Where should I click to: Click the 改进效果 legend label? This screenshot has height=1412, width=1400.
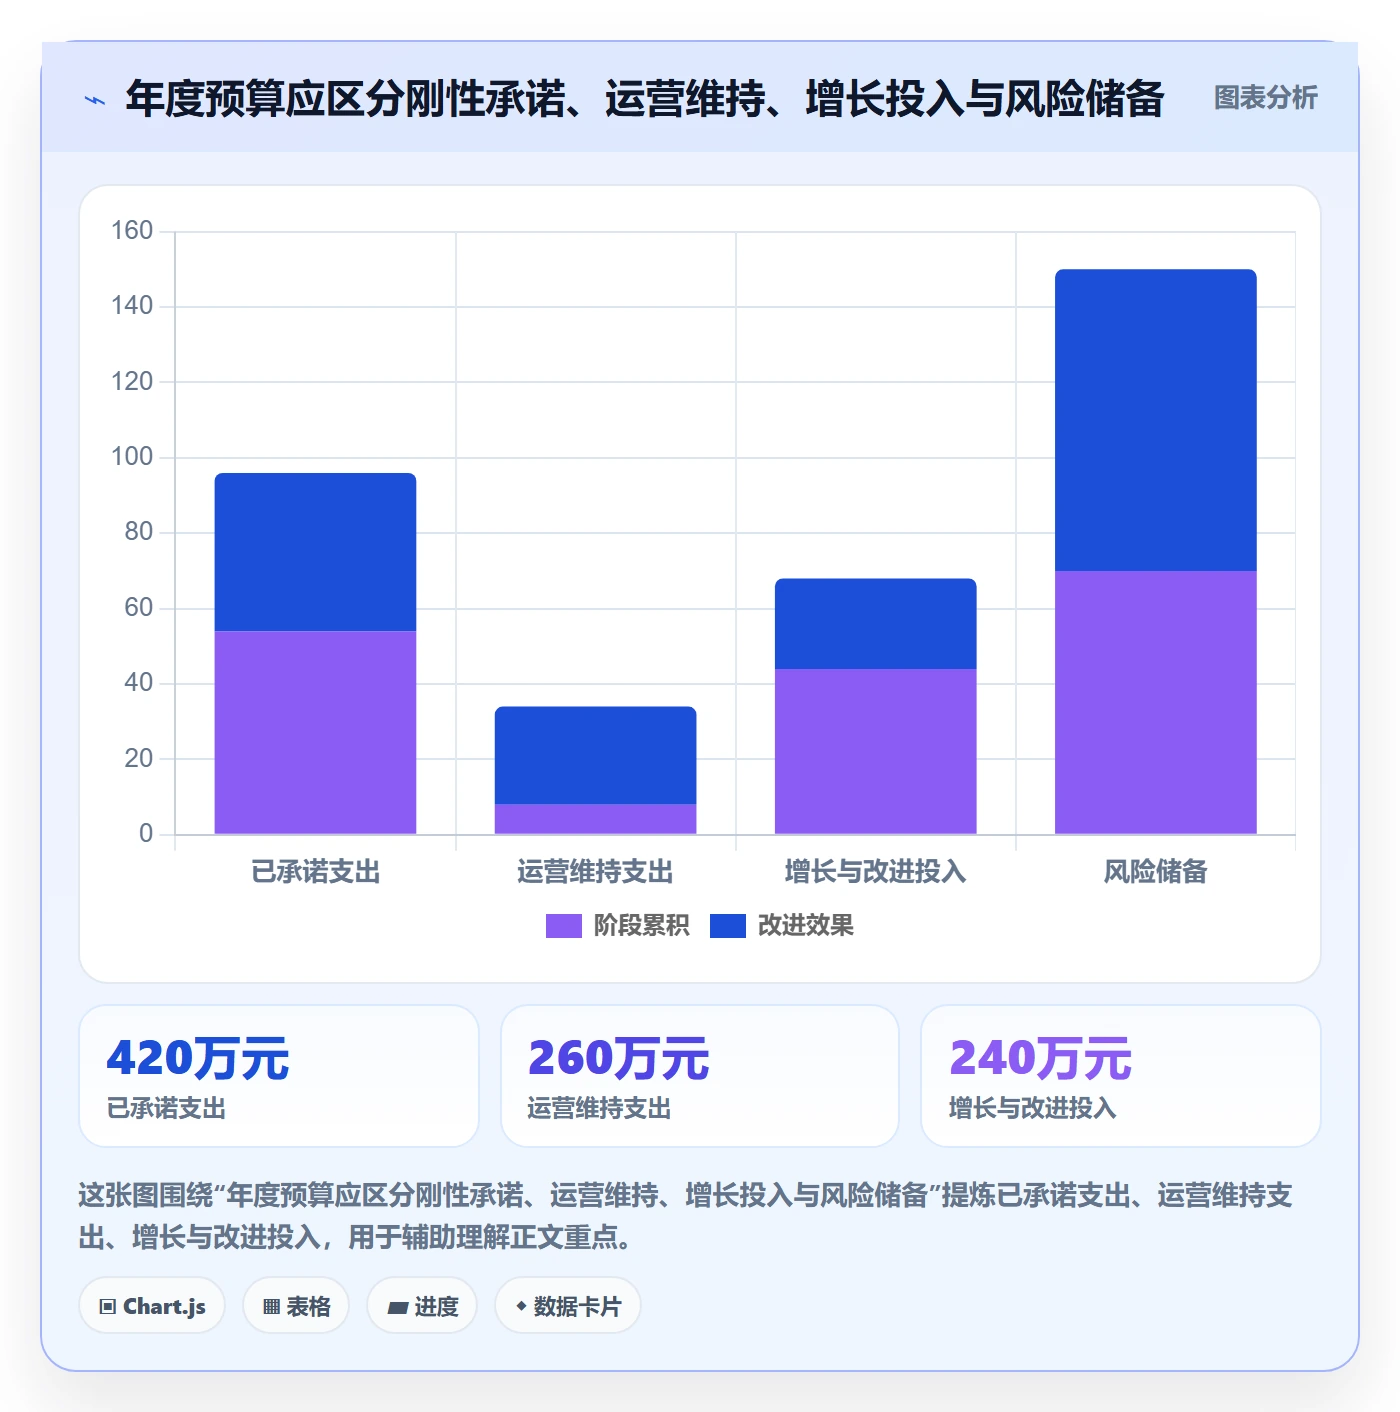(805, 926)
